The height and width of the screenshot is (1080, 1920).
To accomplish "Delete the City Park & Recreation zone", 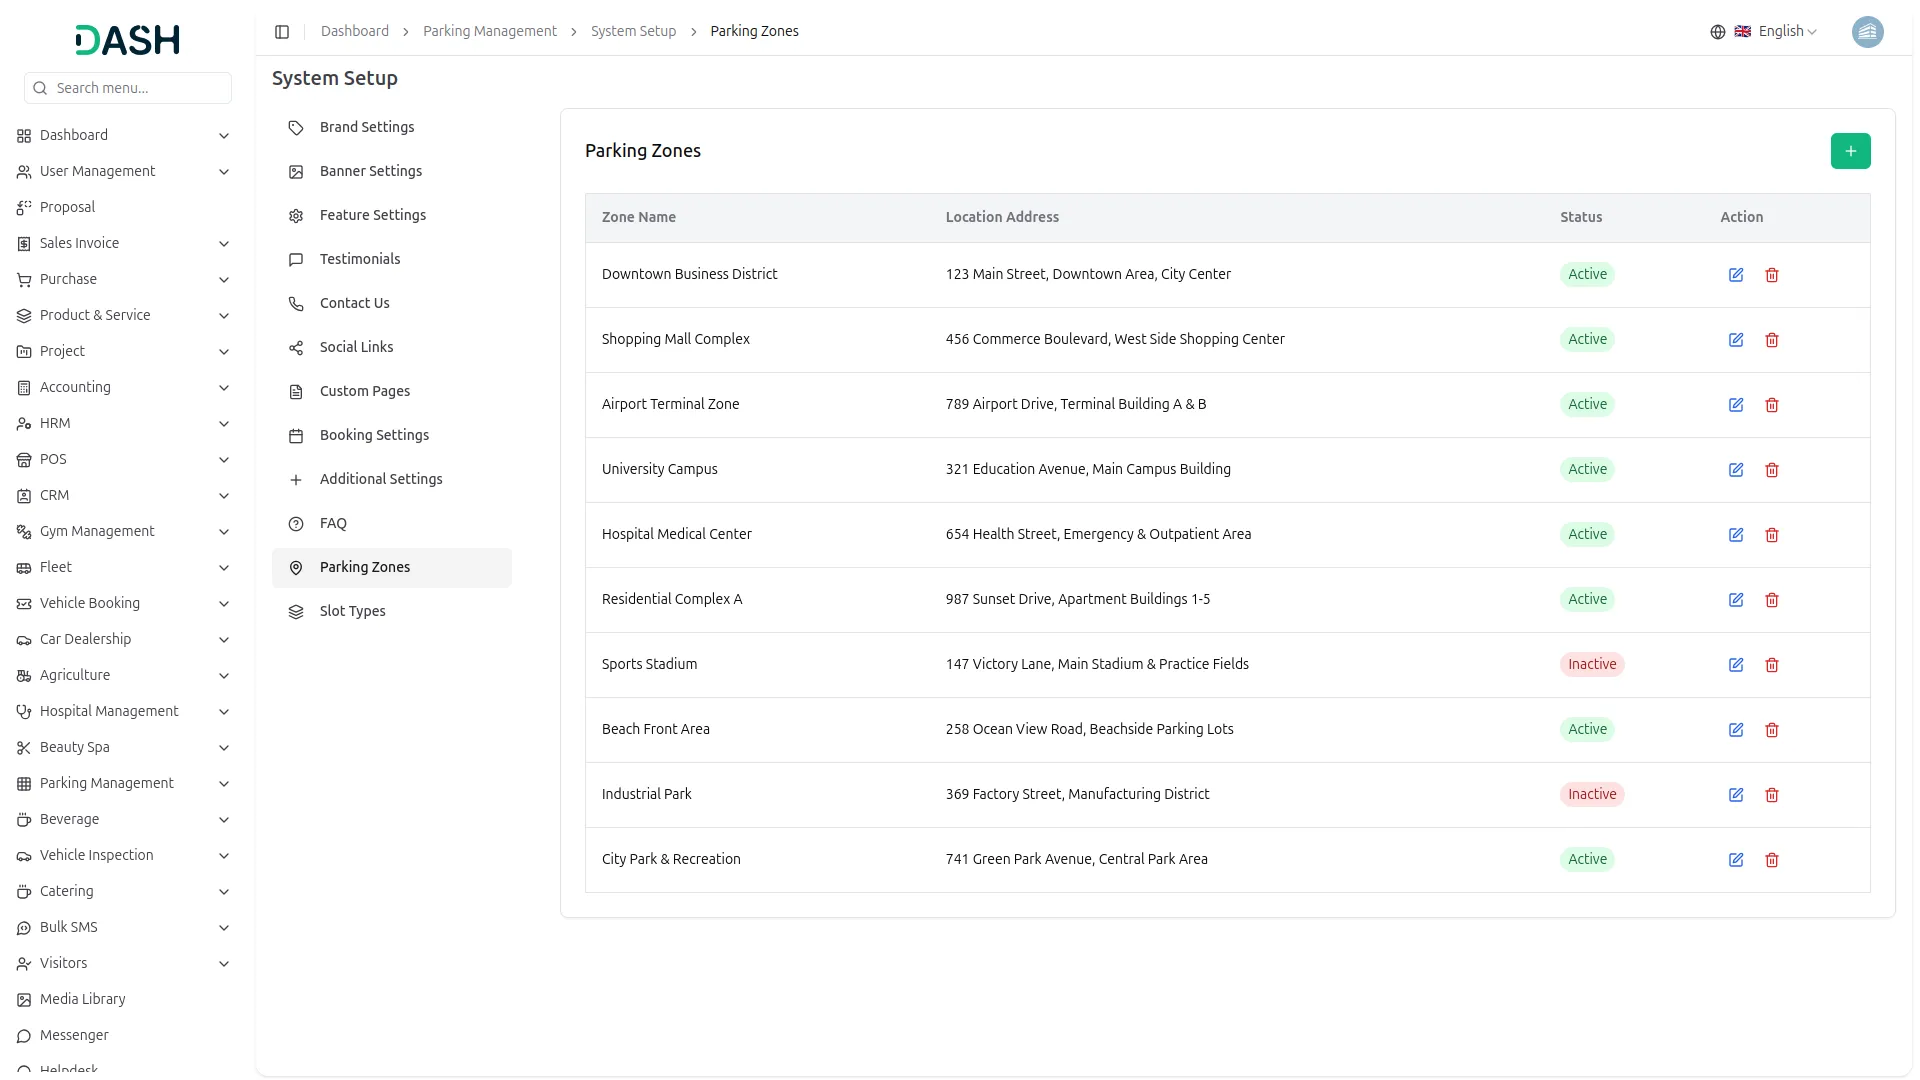I will tap(1772, 860).
